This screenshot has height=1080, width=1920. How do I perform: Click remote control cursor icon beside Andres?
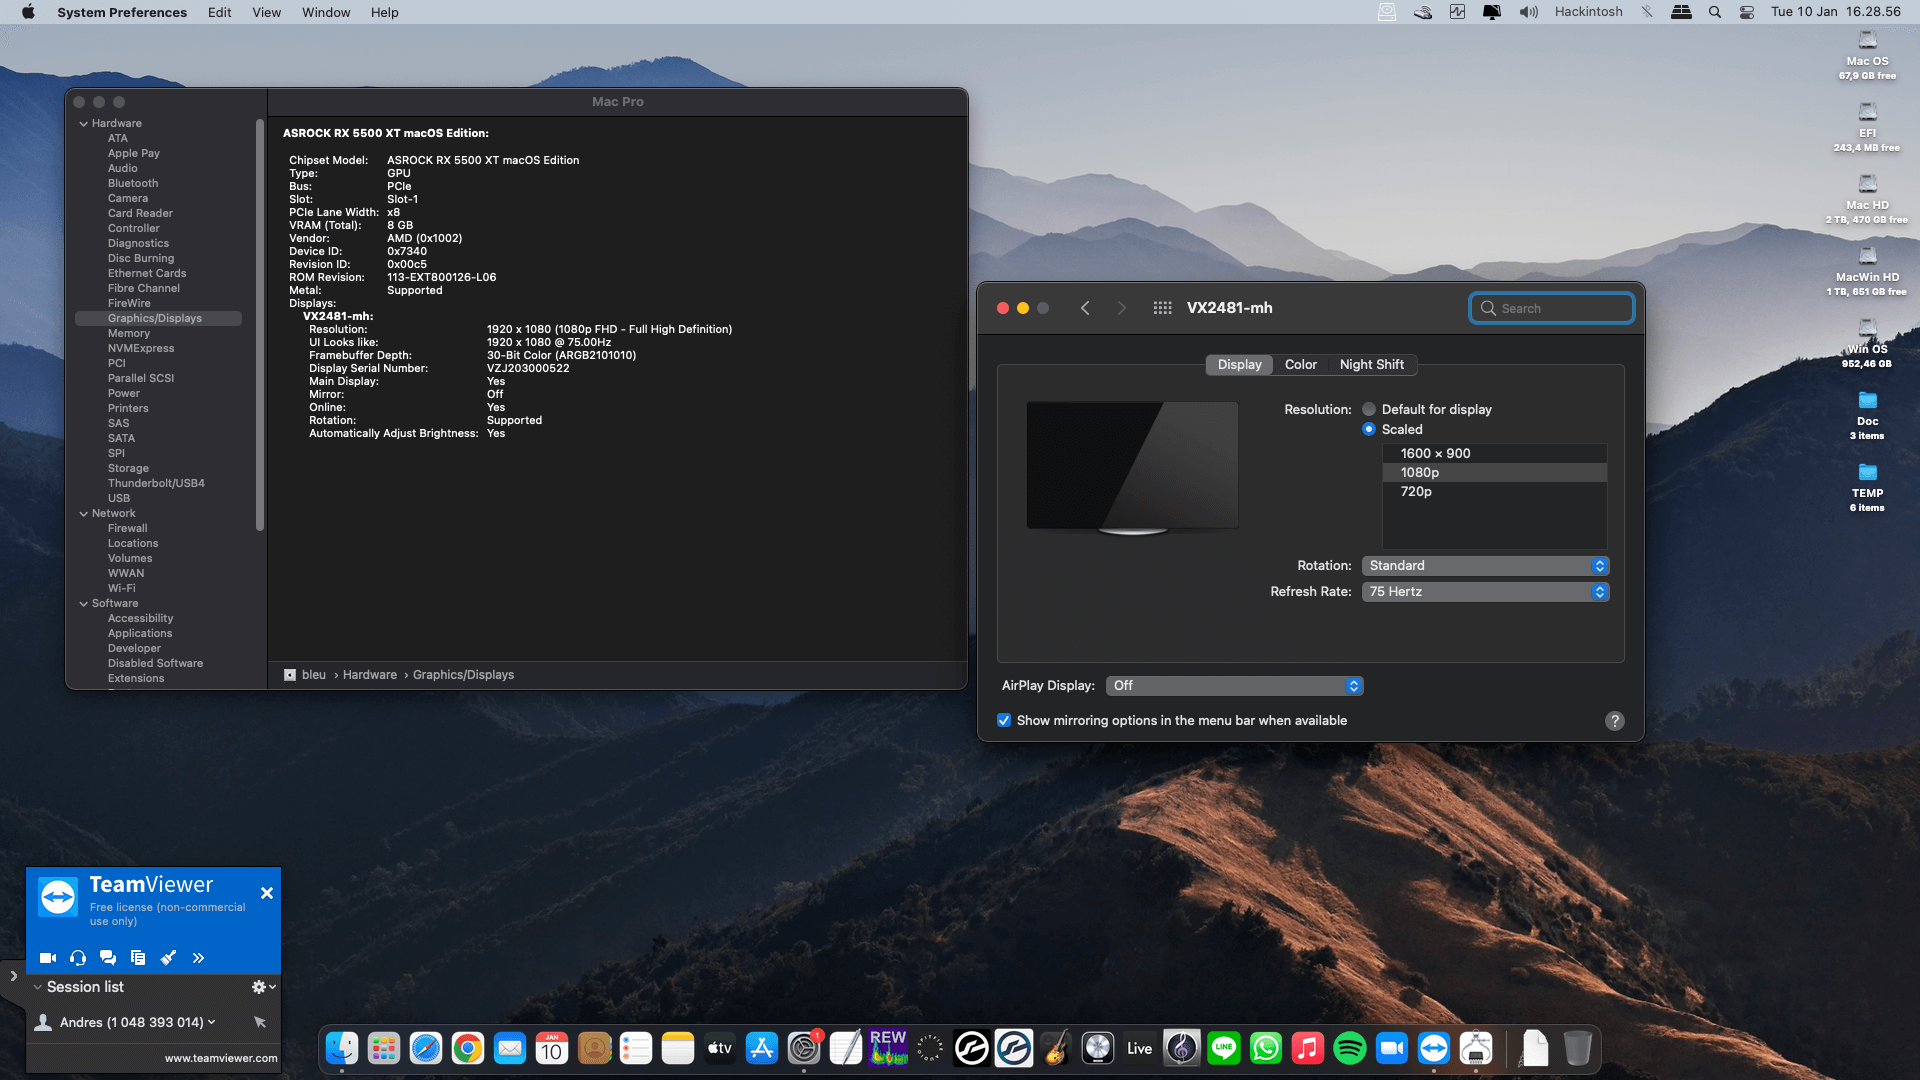[260, 1022]
